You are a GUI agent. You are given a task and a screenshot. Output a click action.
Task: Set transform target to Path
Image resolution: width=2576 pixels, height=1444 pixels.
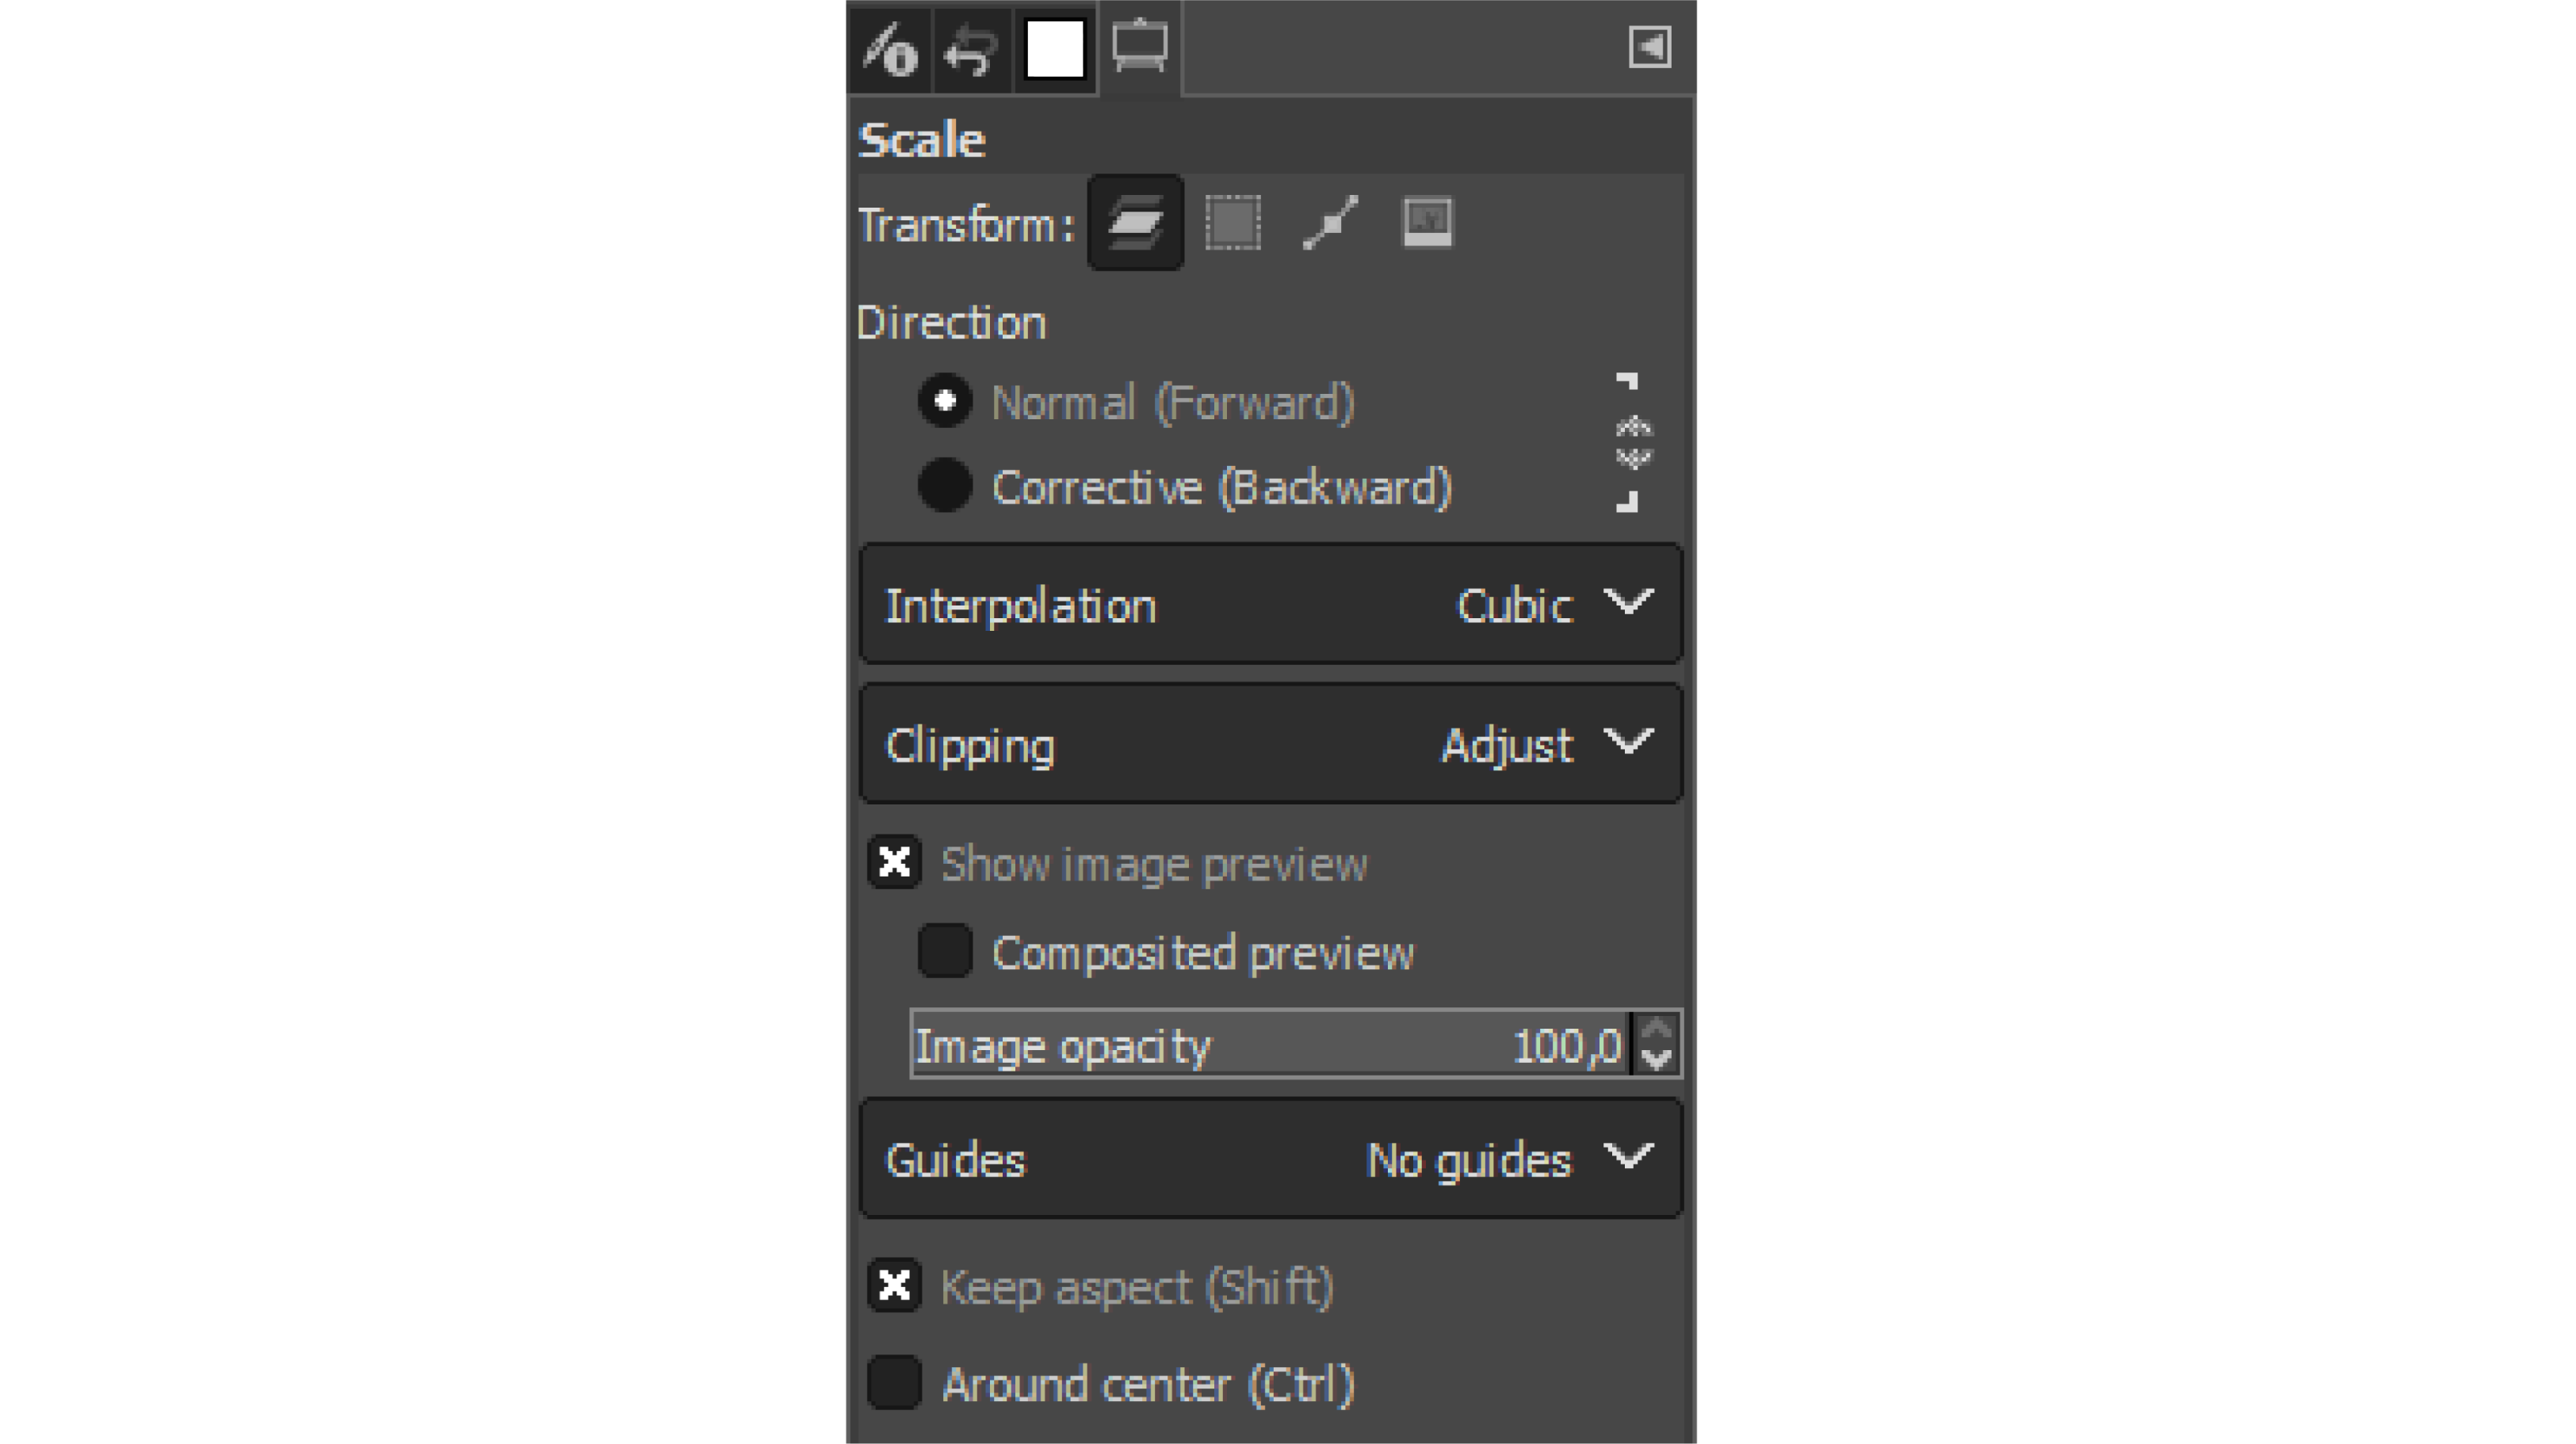1330,222
